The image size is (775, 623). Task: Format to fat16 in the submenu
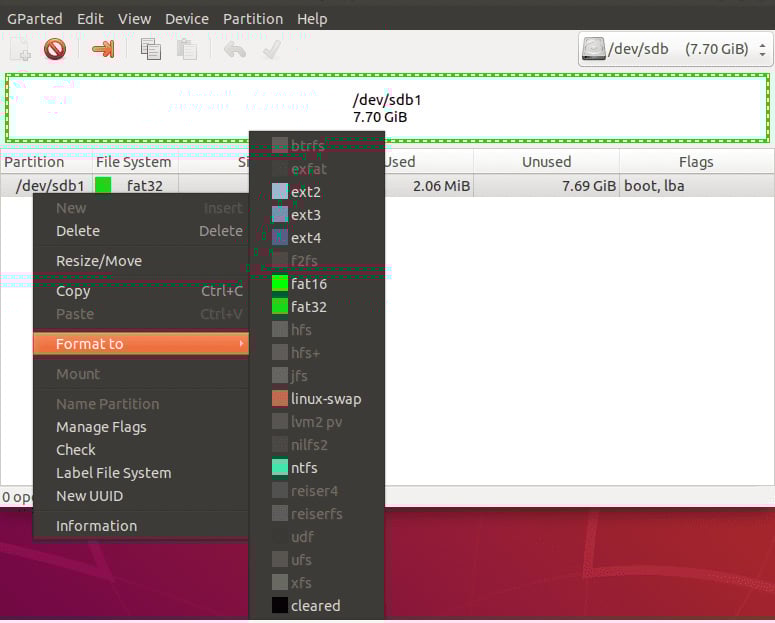[317, 284]
